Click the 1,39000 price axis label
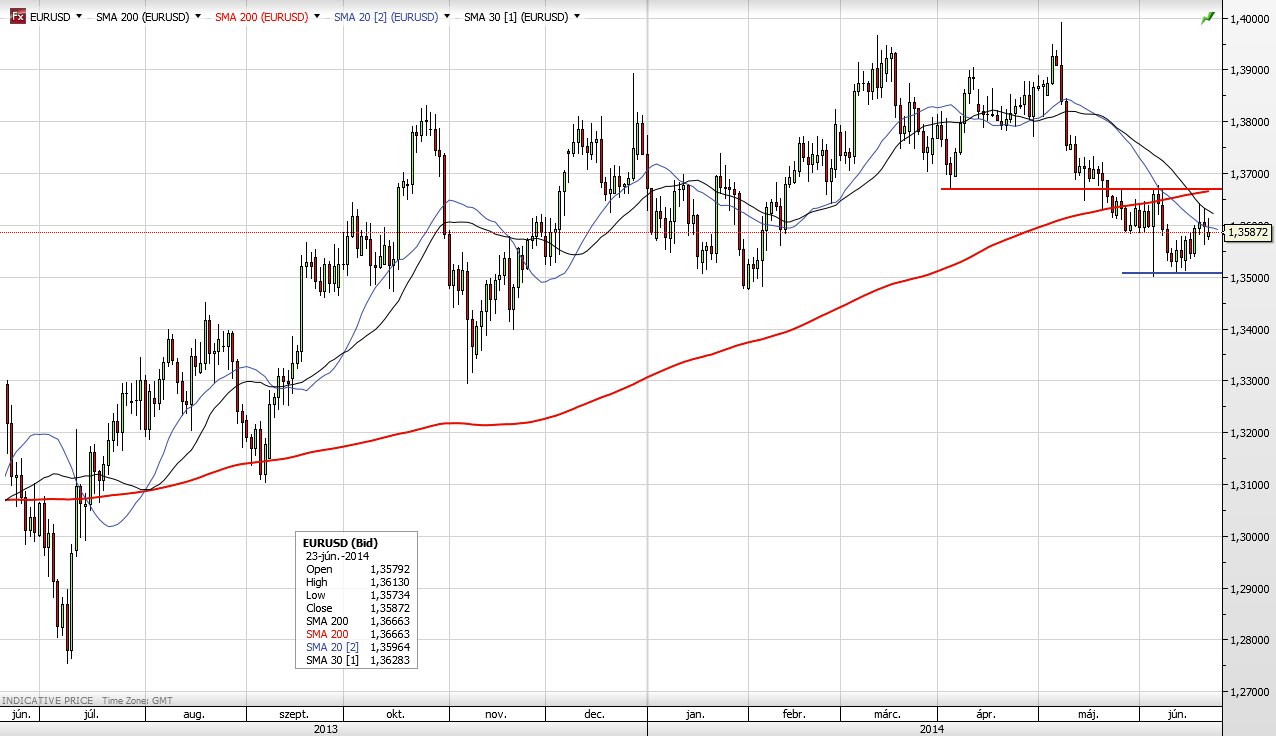This screenshot has width=1276, height=736. coord(1251,70)
